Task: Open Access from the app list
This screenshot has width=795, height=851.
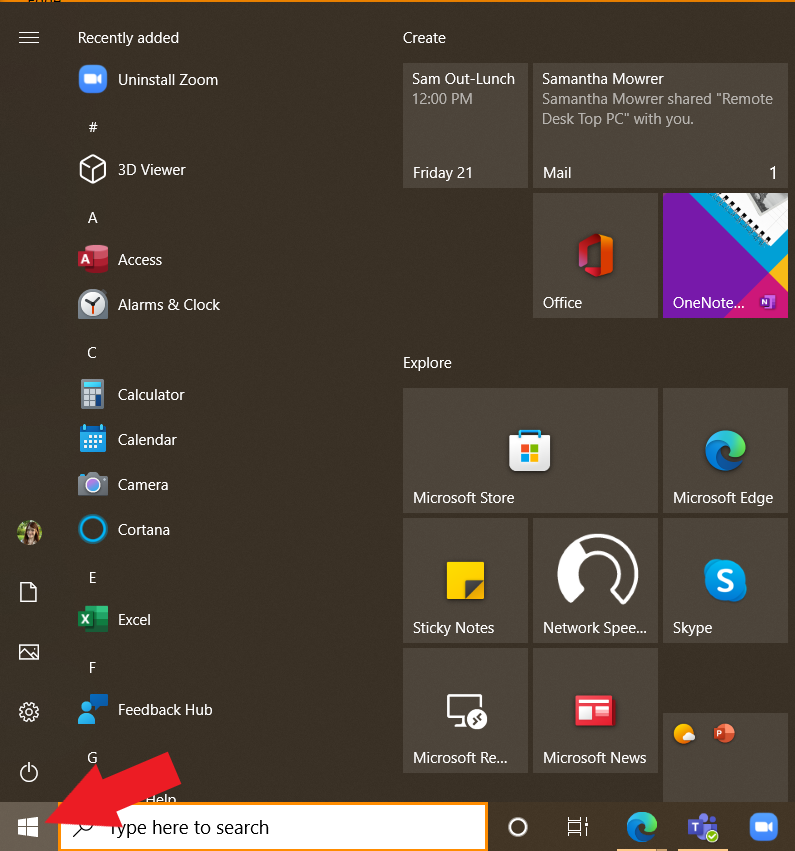Action: coord(120,259)
